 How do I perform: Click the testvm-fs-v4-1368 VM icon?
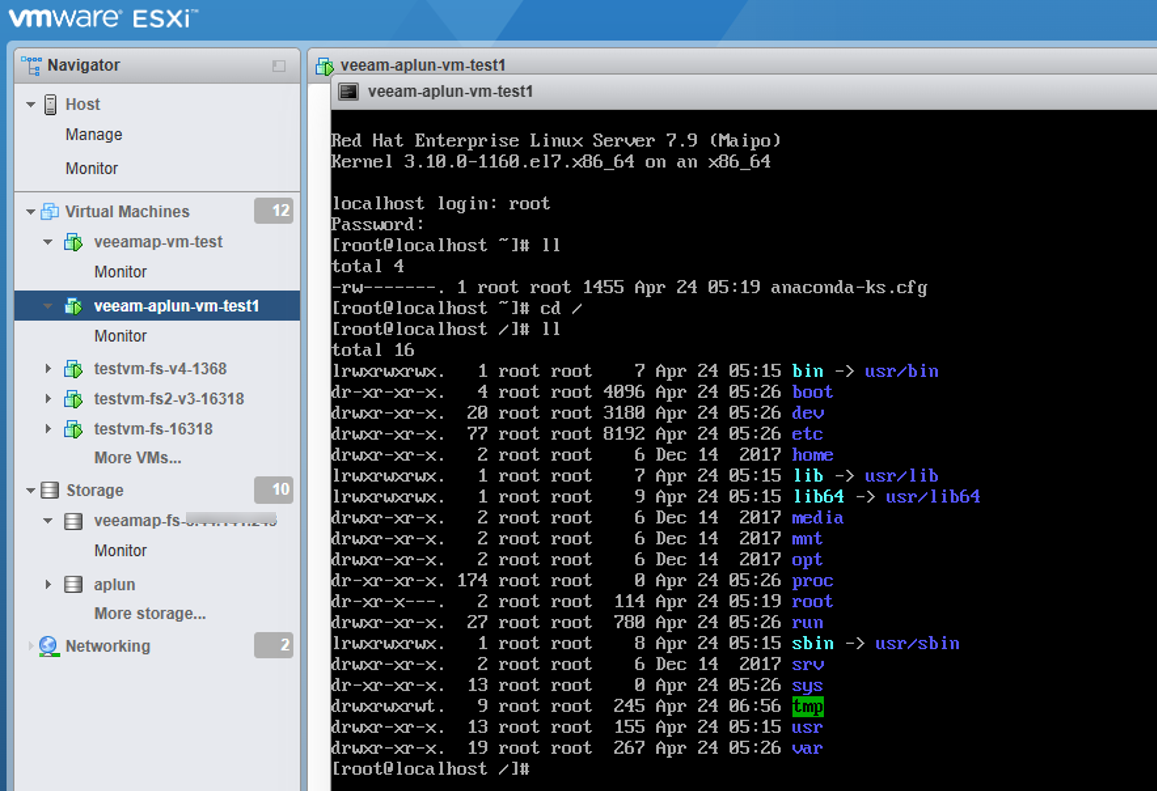73,369
